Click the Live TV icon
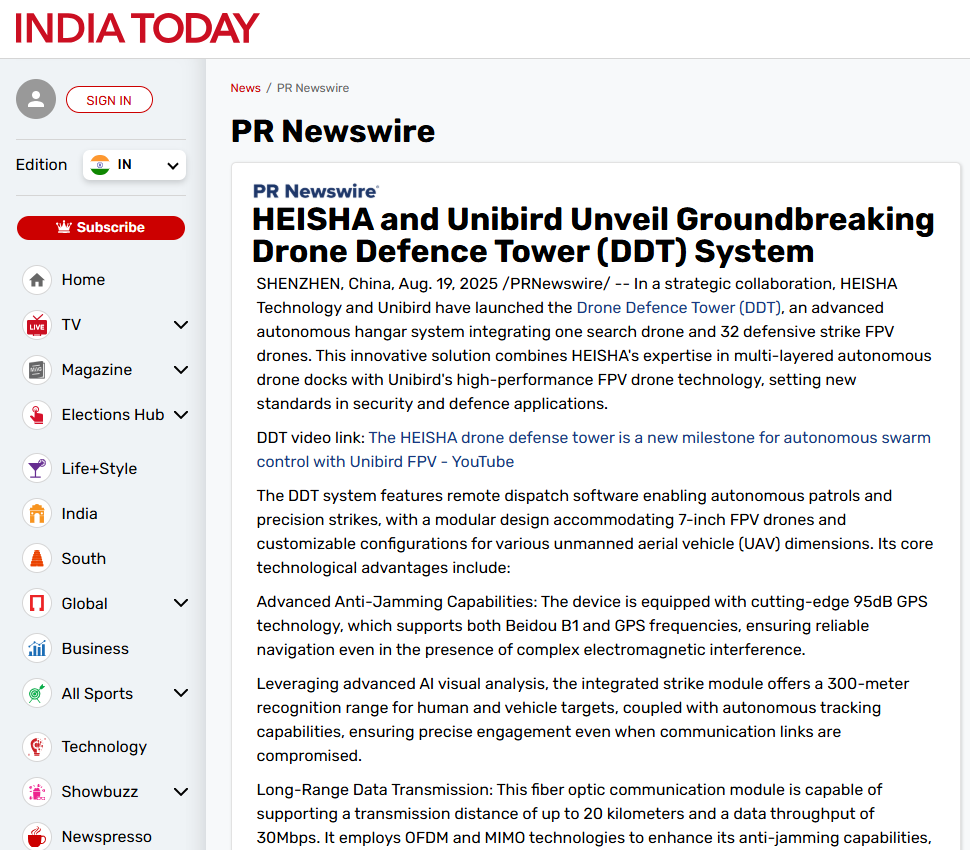 [37, 325]
